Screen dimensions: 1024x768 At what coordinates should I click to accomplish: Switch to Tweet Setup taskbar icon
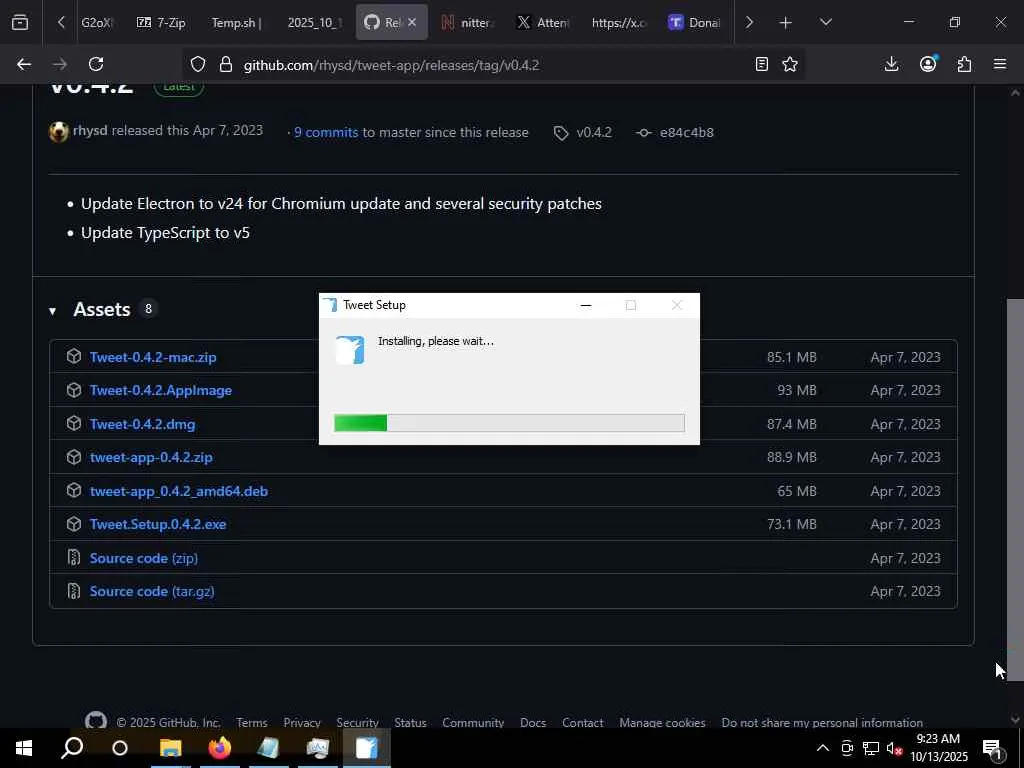(x=366, y=748)
